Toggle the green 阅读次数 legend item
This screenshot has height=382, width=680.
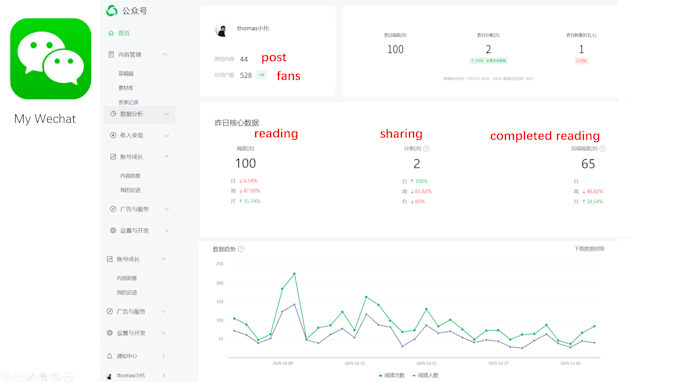coord(392,375)
